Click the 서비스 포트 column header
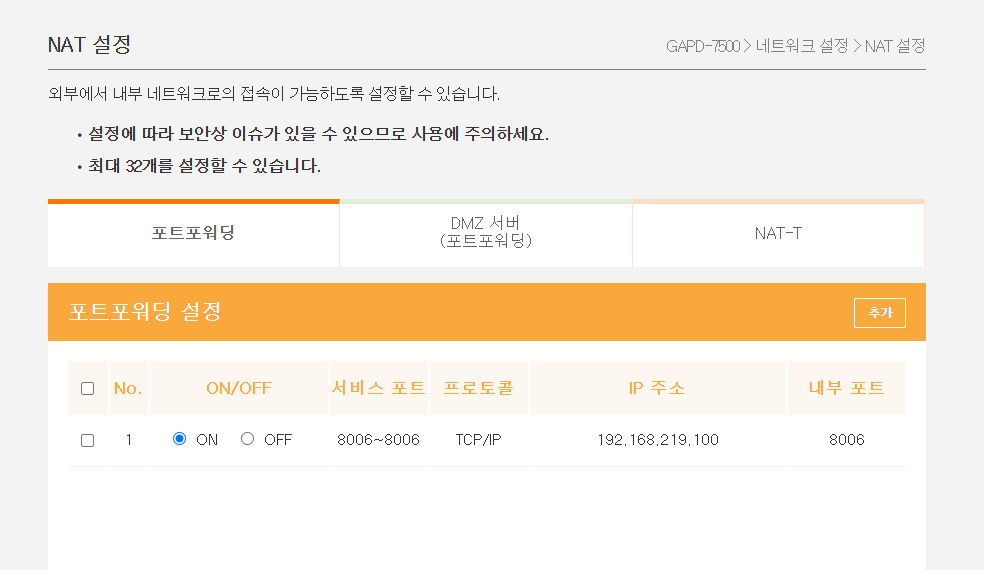984x570 pixels. point(378,388)
